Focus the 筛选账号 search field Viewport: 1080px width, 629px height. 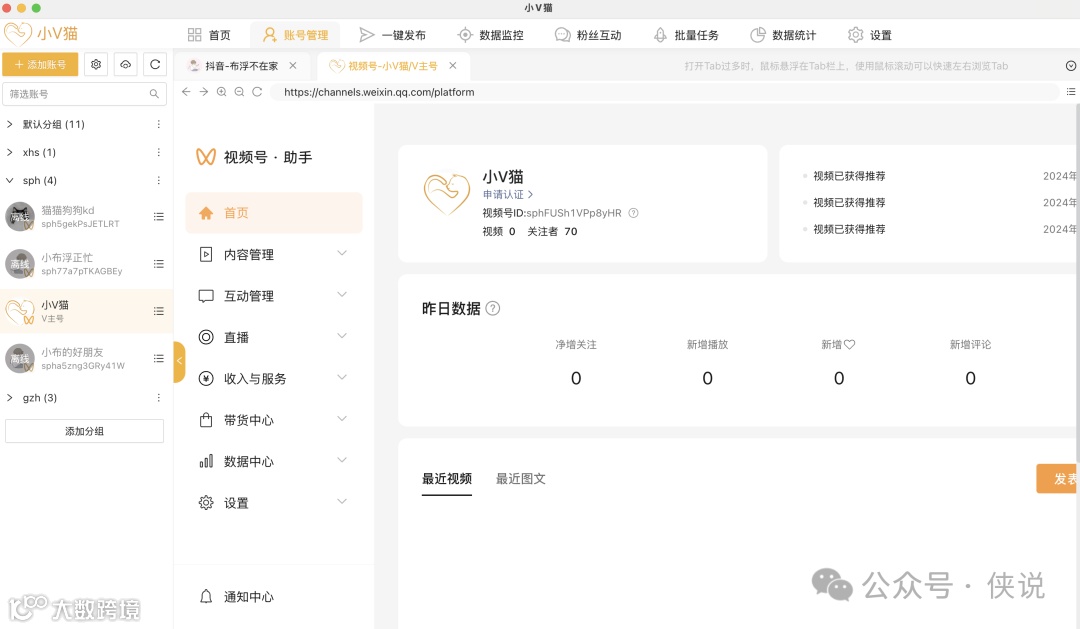(x=84, y=94)
